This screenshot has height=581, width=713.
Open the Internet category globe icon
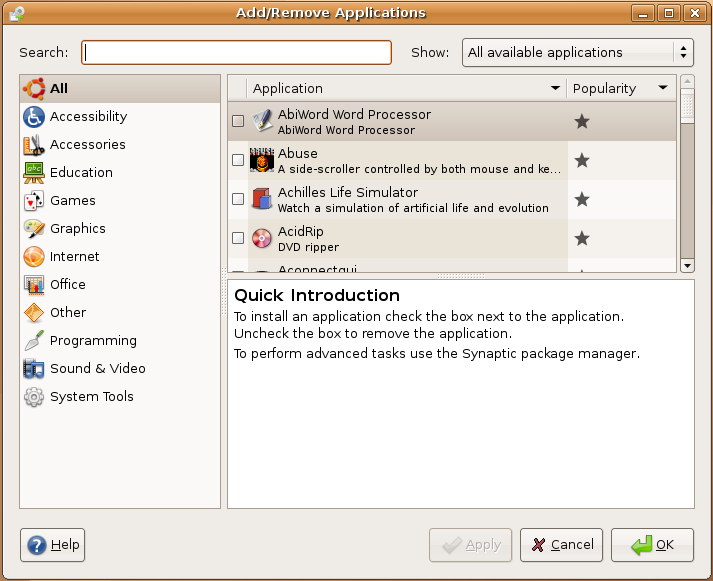click(x=33, y=257)
